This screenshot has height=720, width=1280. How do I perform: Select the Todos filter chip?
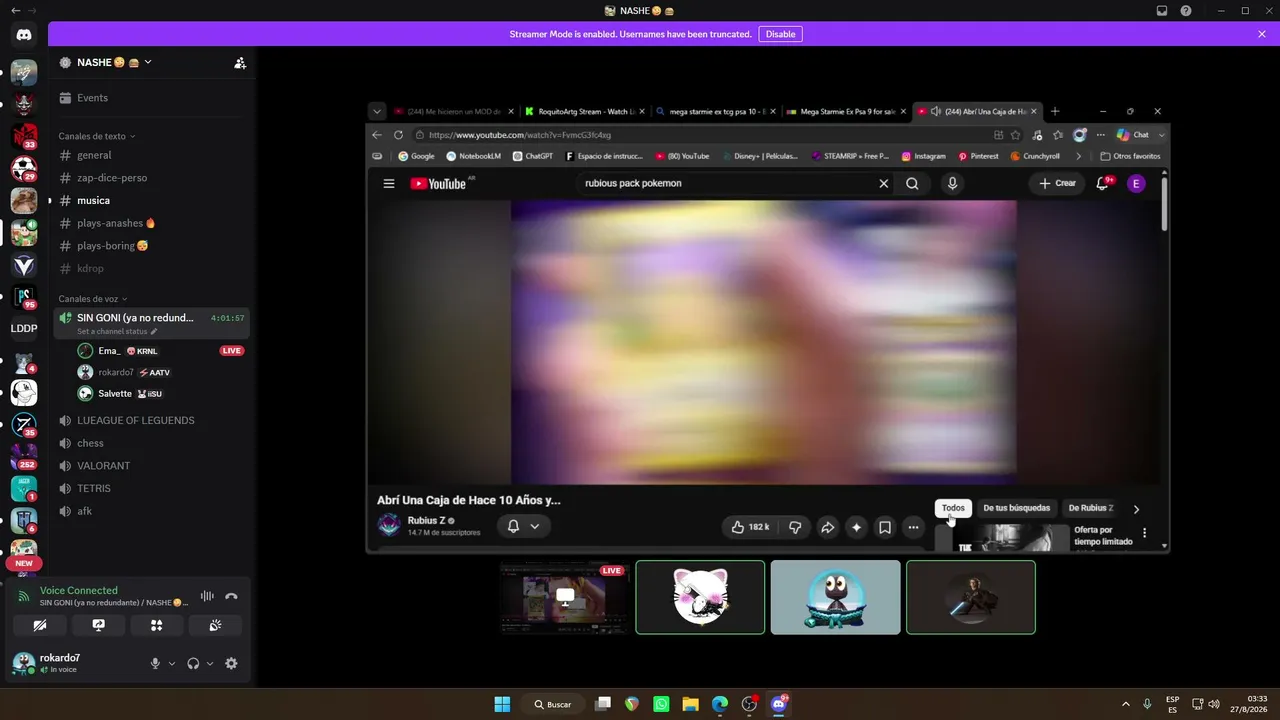tap(953, 508)
